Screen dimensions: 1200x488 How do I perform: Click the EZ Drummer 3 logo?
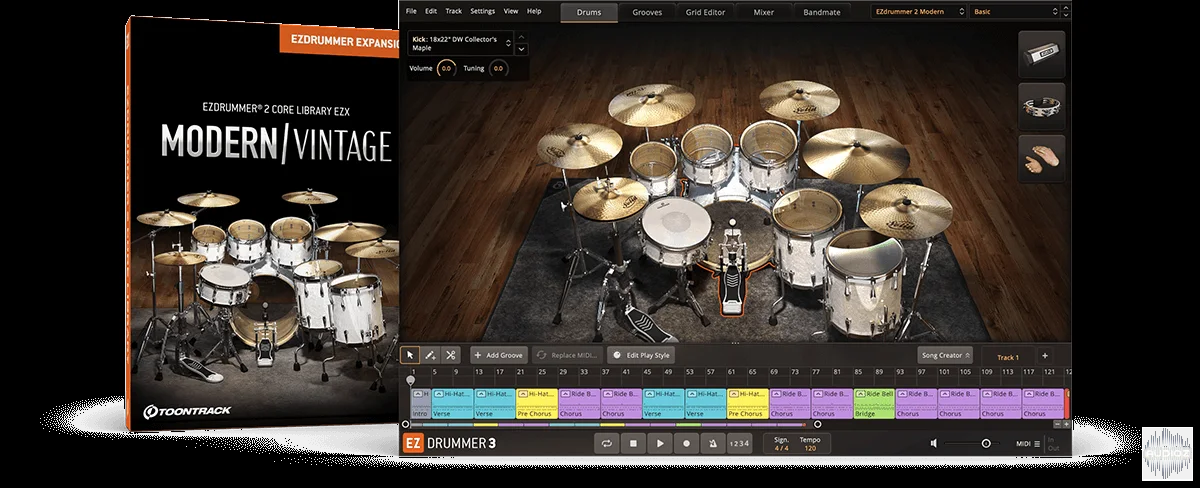click(449, 443)
